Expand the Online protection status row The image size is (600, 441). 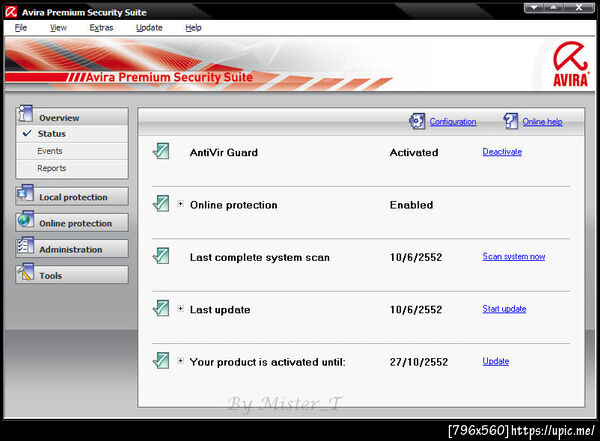coord(181,204)
